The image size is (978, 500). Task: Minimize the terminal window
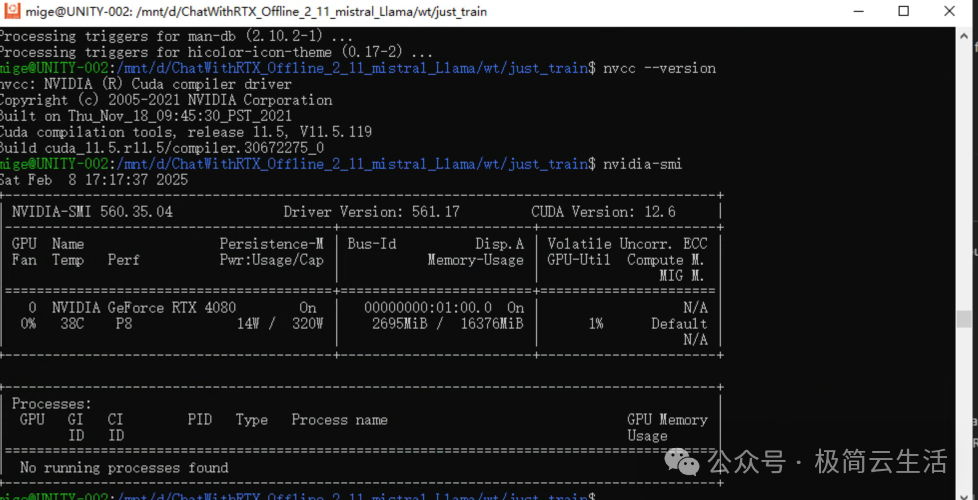tap(857, 11)
